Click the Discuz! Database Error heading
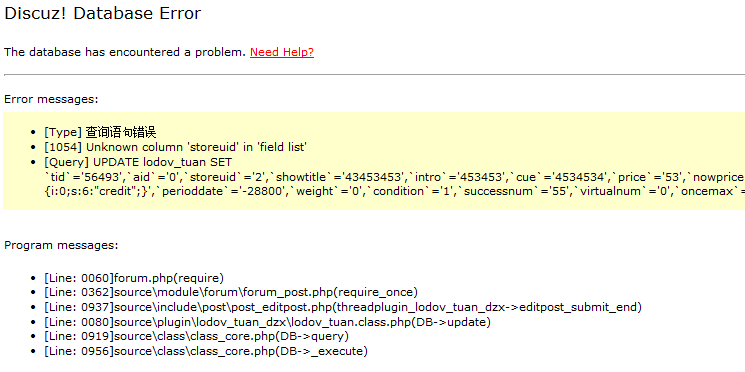745x372 pixels. click(x=103, y=14)
